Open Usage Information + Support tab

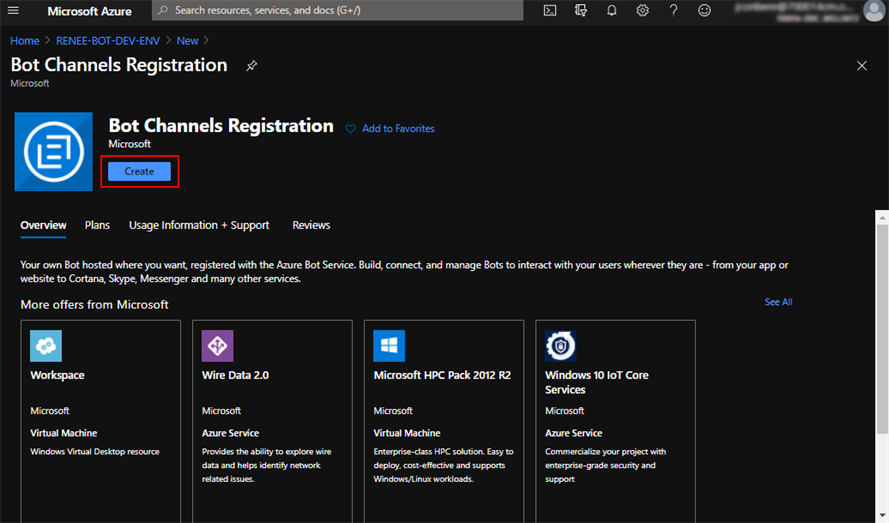pyautogui.click(x=199, y=225)
